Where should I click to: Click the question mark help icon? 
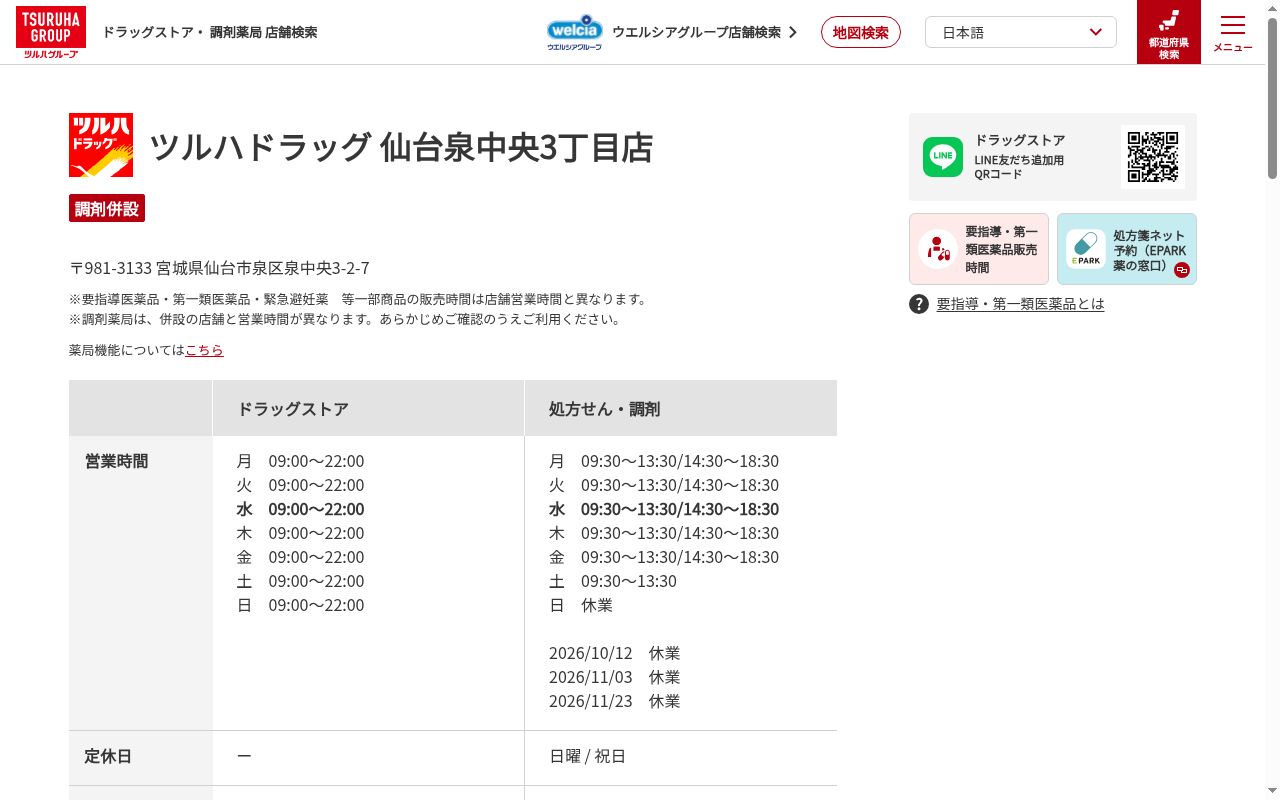click(919, 304)
